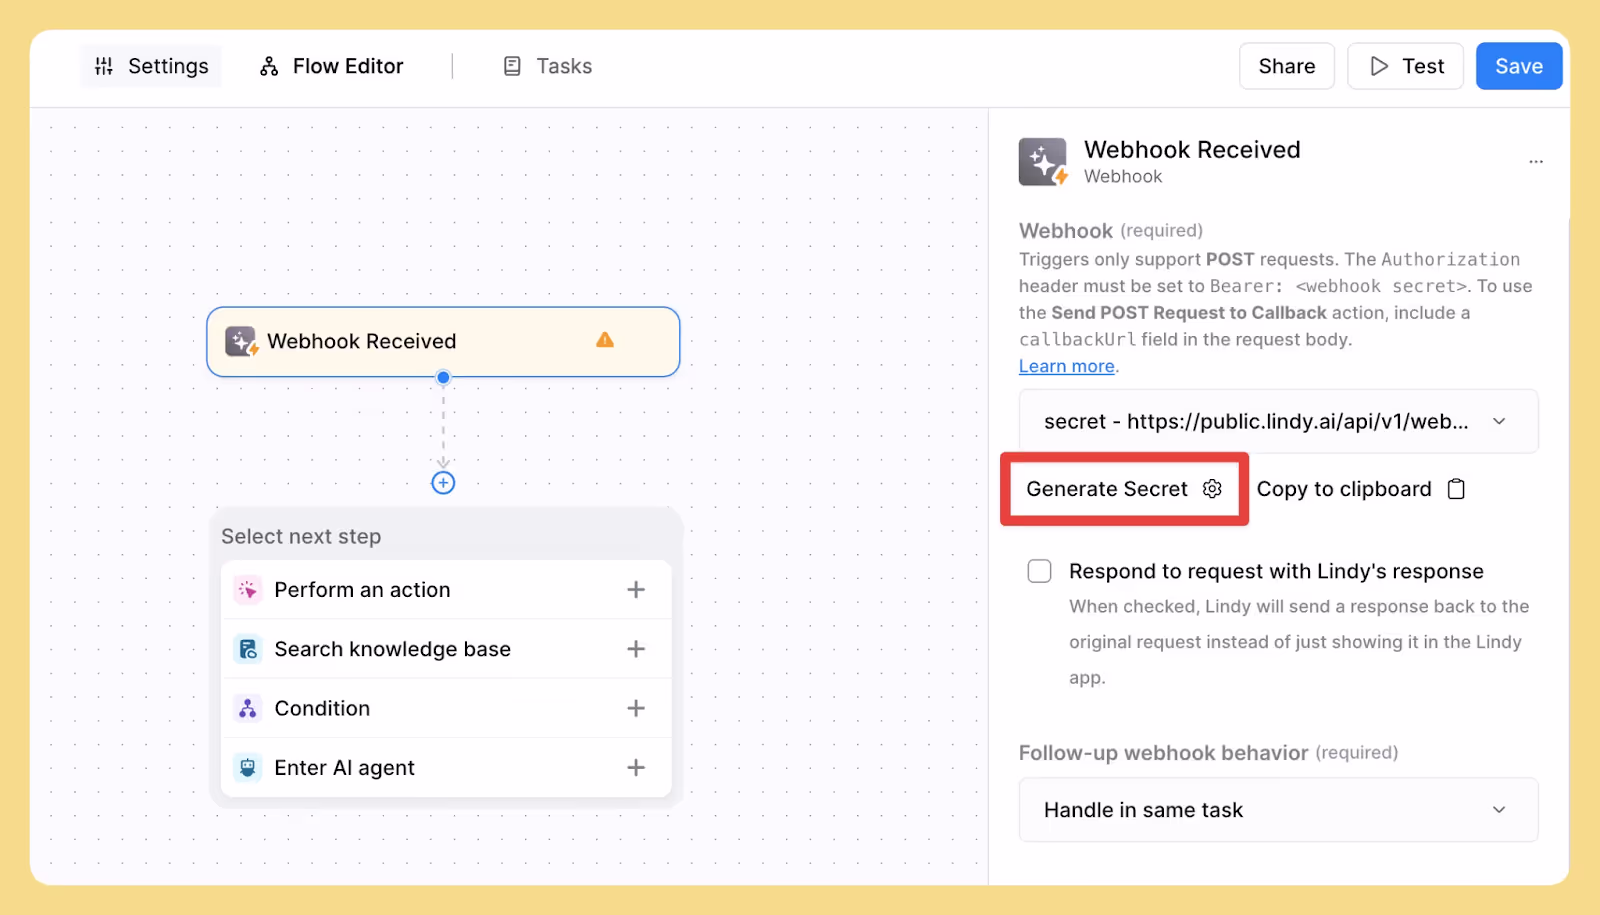The image size is (1600, 915).
Task: Run the flow with Test button
Action: coord(1405,66)
